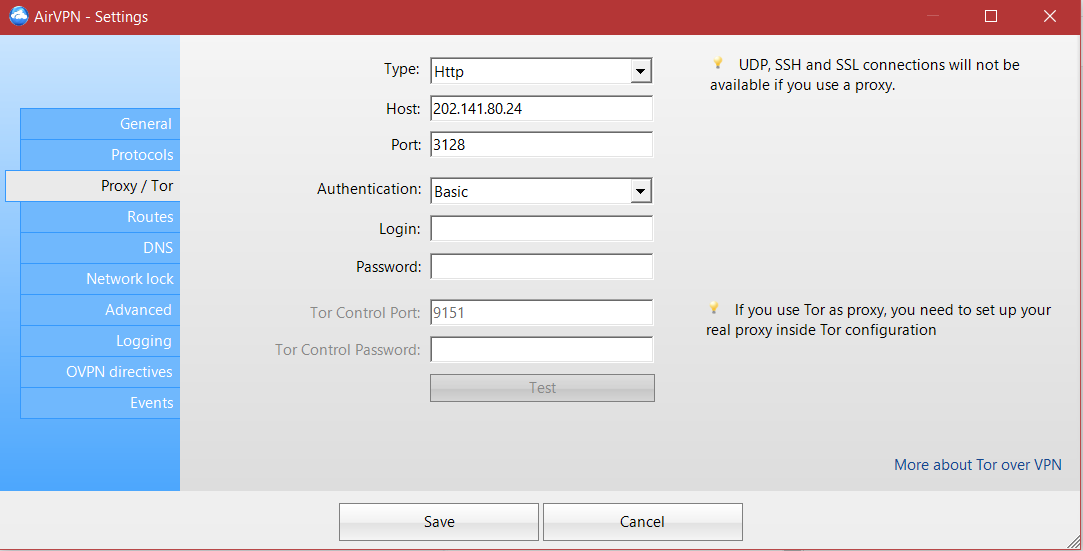Open the DNS settings tab
1083x551 pixels.
pos(100,248)
